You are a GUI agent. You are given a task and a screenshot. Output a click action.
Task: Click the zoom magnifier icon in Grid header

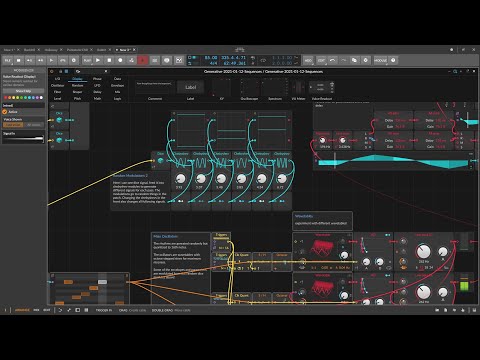point(455,71)
